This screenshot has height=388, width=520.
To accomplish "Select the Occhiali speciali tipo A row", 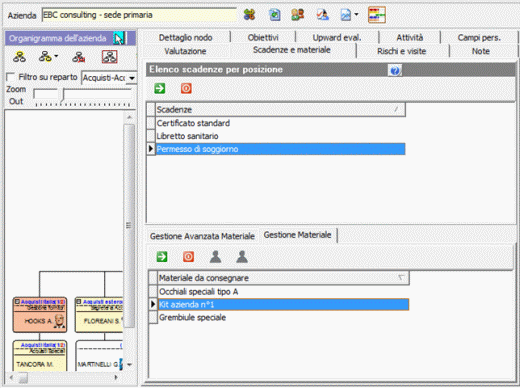I will point(283,292).
